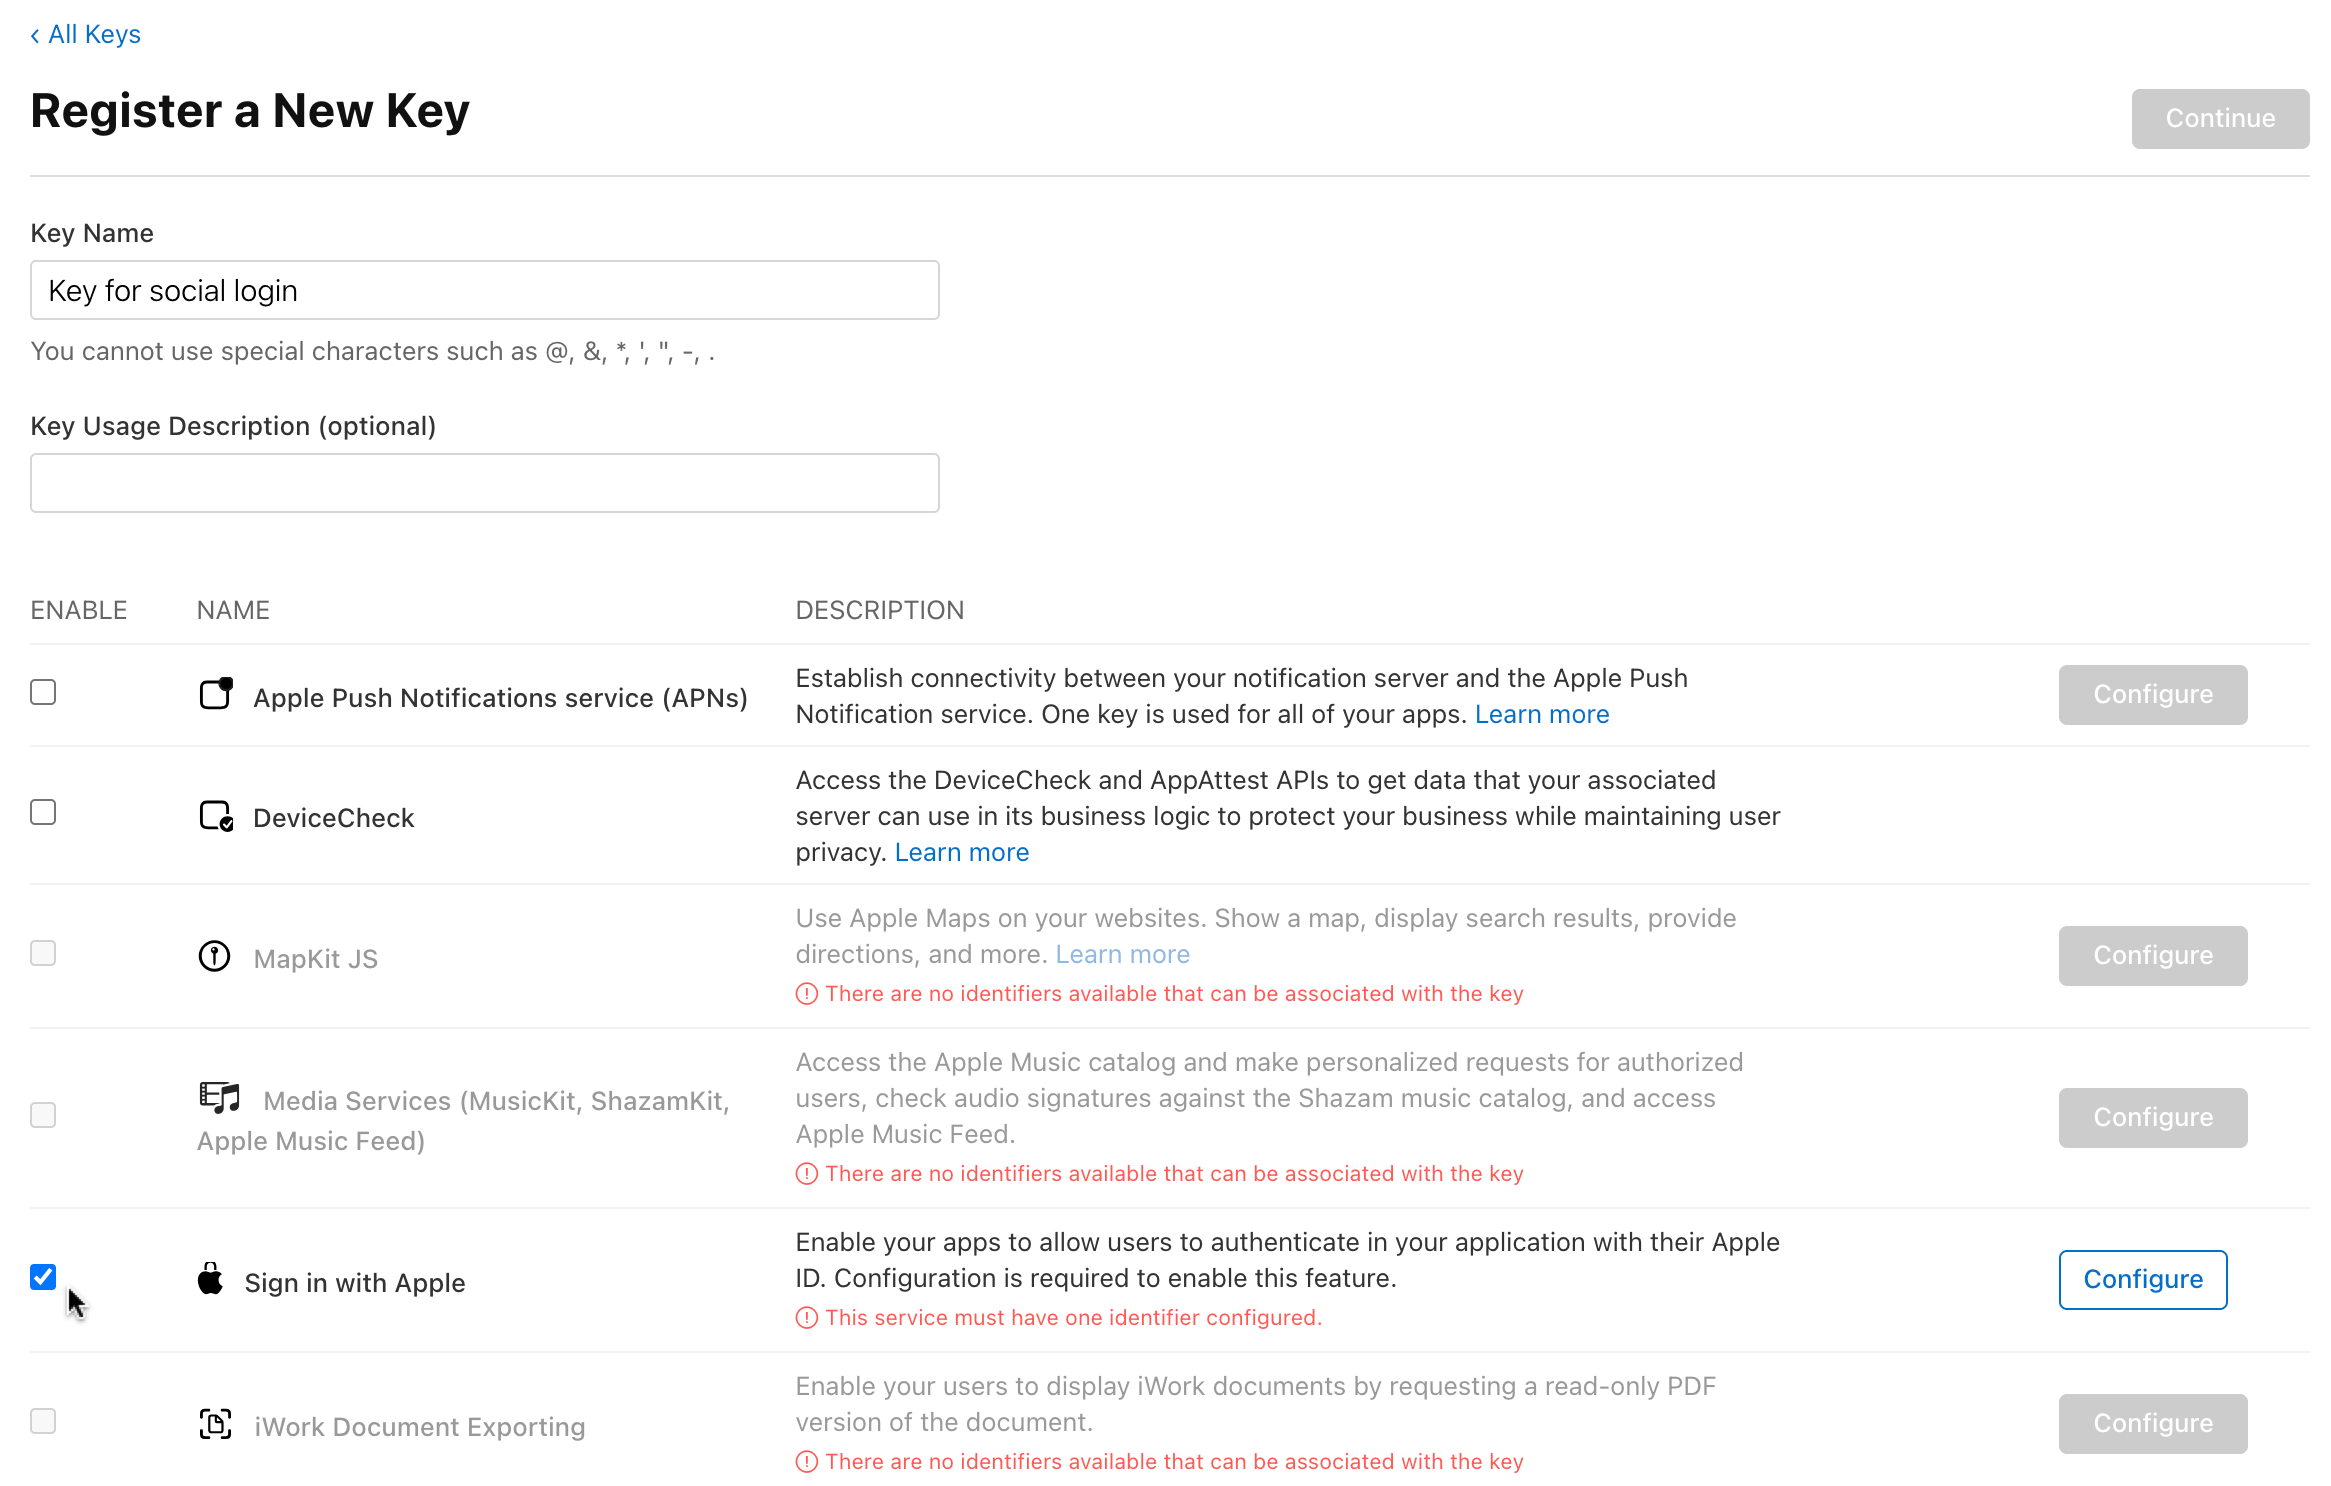
Task: Open Learn more link for APNs
Action: point(1542,714)
